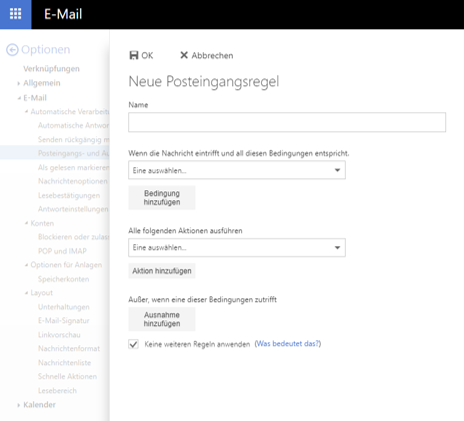This screenshot has height=421, width=464.
Task: Open E-Mail-Signatur in sidebar
Action: click(63, 321)
